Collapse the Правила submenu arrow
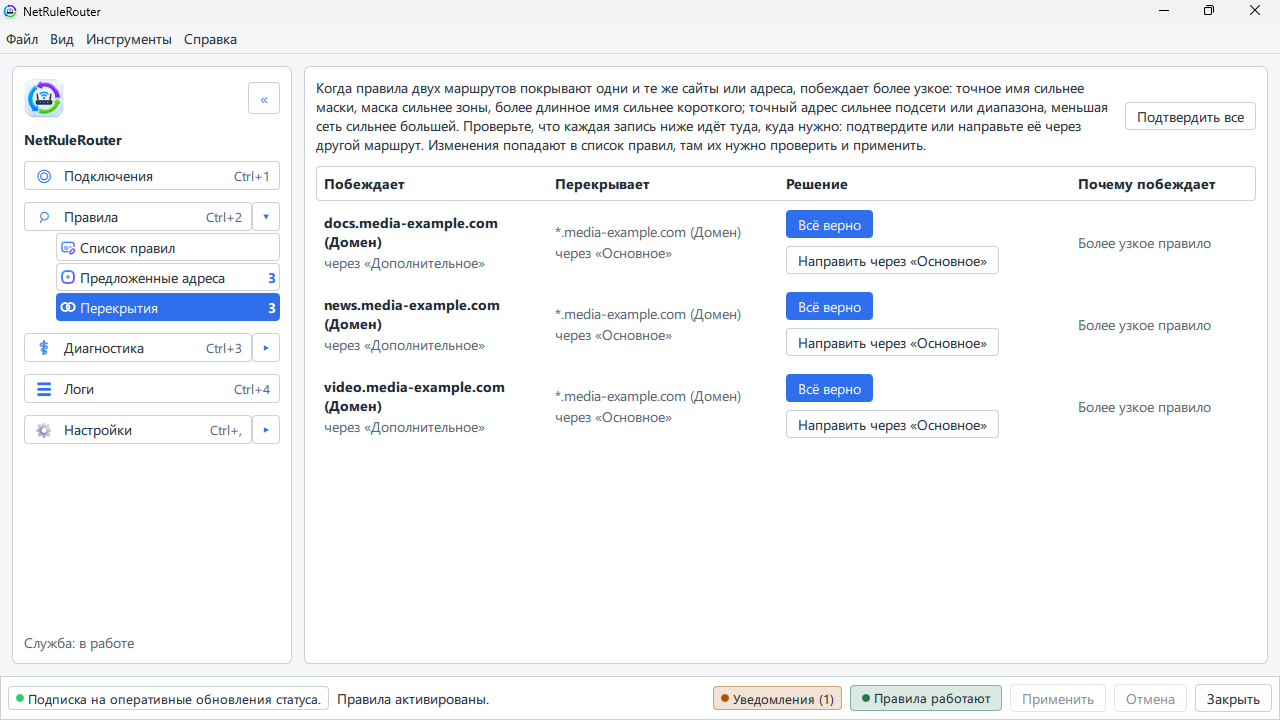Screen dimensions: 1280x720 pyautogui.click(x=266, y=217)
